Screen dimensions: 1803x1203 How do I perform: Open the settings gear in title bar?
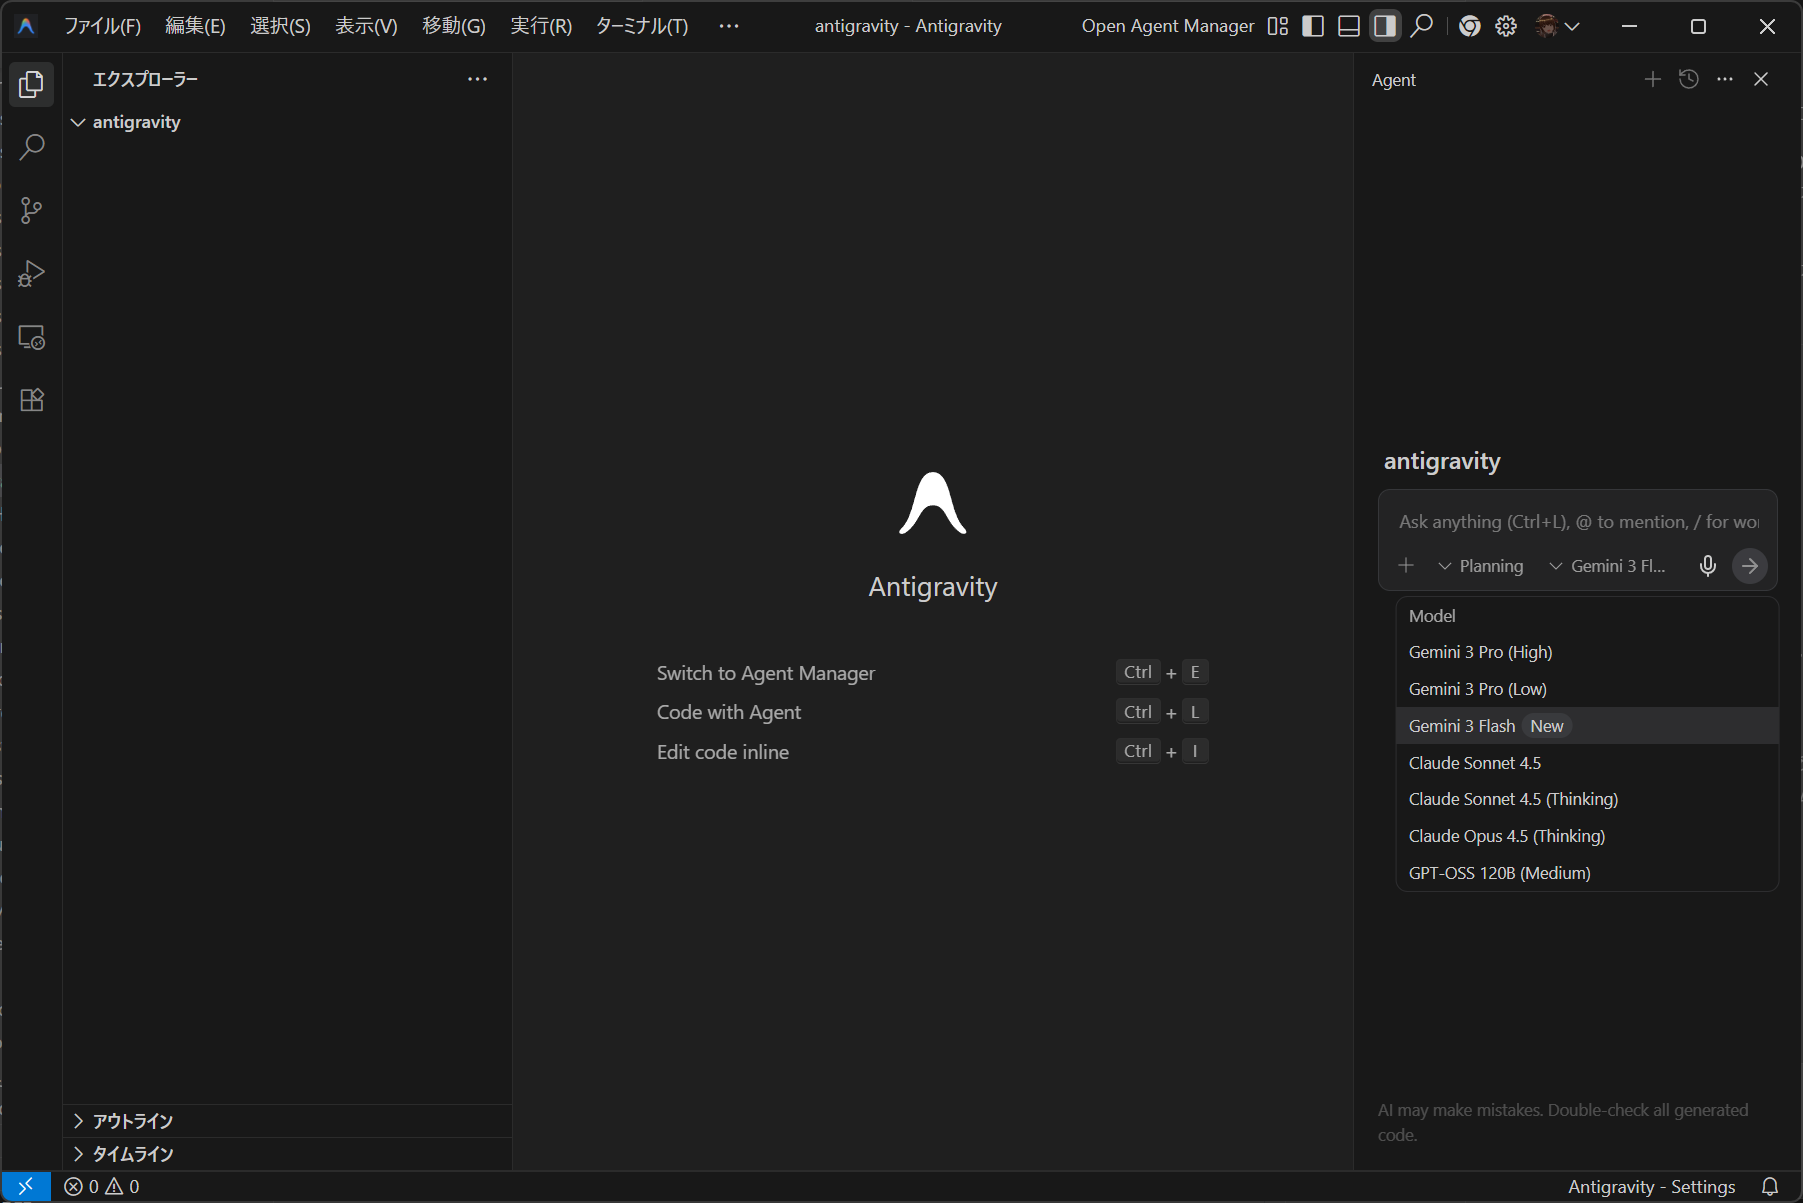pos(1506,26)
